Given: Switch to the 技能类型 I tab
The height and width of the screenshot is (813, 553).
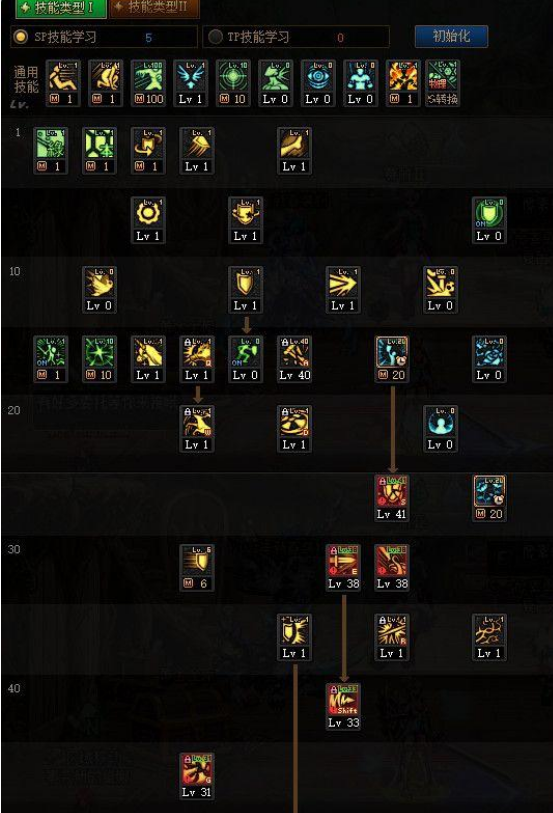Looking at the screenshot, I should click(x=61, y=8).
